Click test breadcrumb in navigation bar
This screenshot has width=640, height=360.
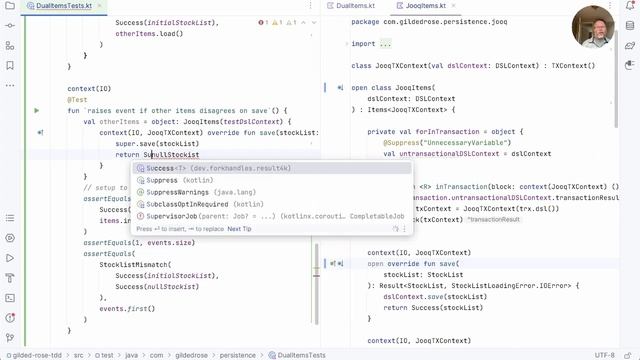point(104,355)
